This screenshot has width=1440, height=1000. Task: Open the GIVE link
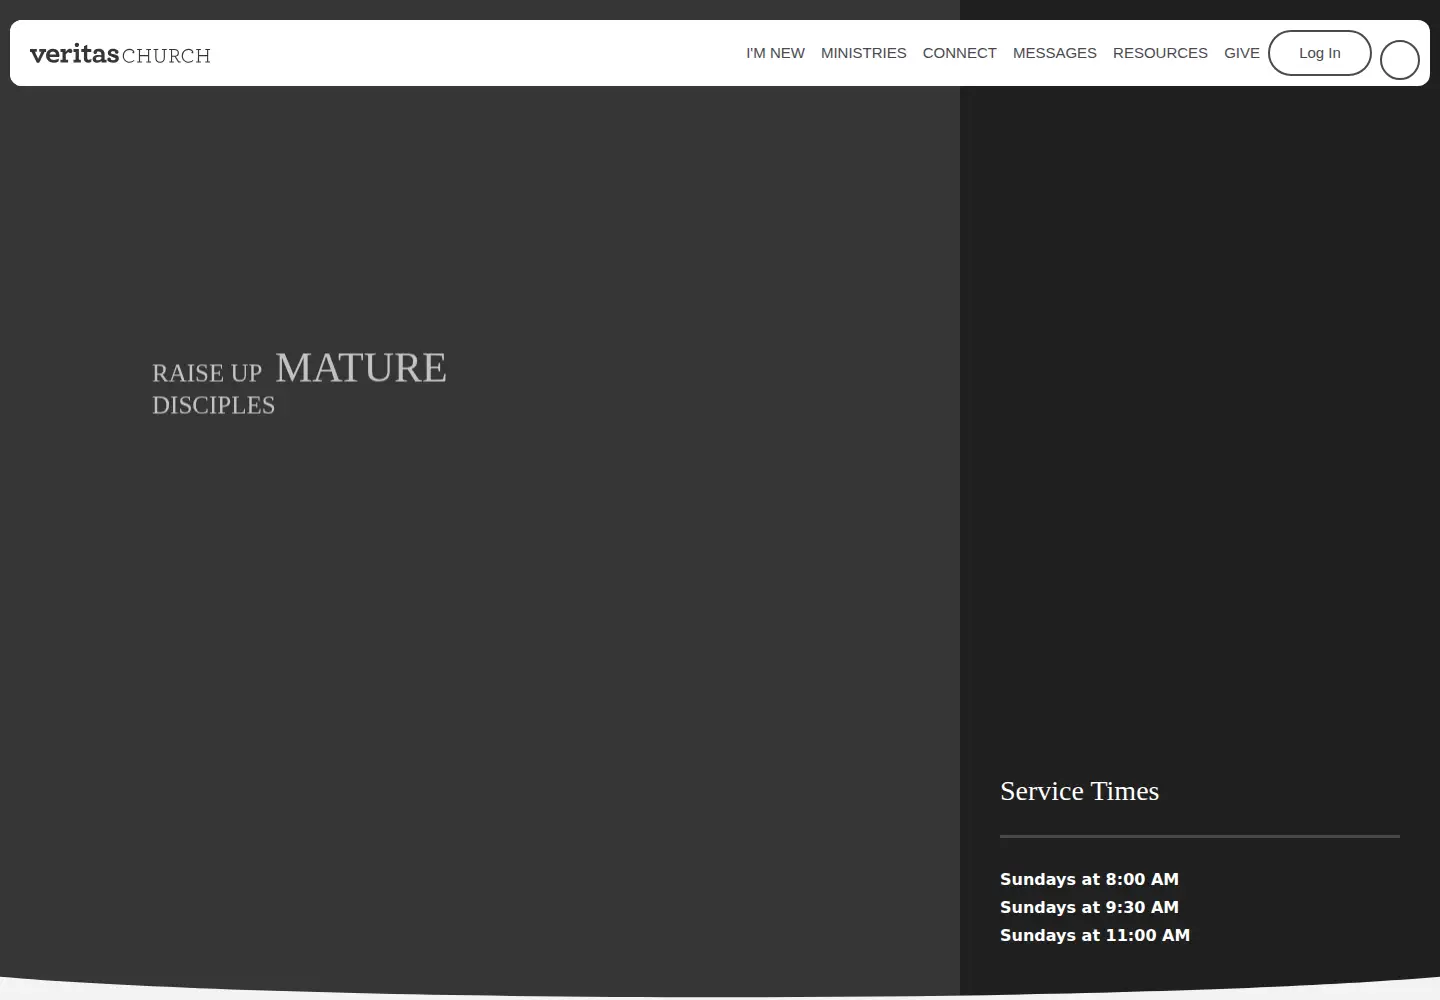(x=1242, y=53)
